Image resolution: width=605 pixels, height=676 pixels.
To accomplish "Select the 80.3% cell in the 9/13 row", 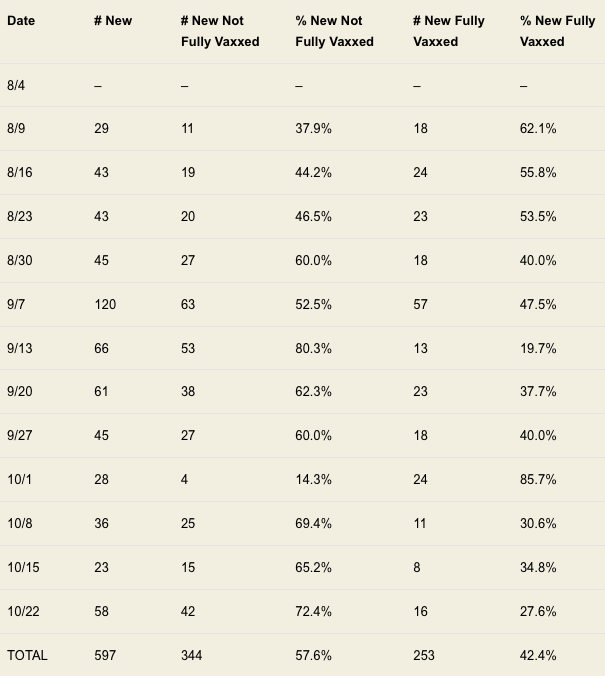I will tap(313, 348).
